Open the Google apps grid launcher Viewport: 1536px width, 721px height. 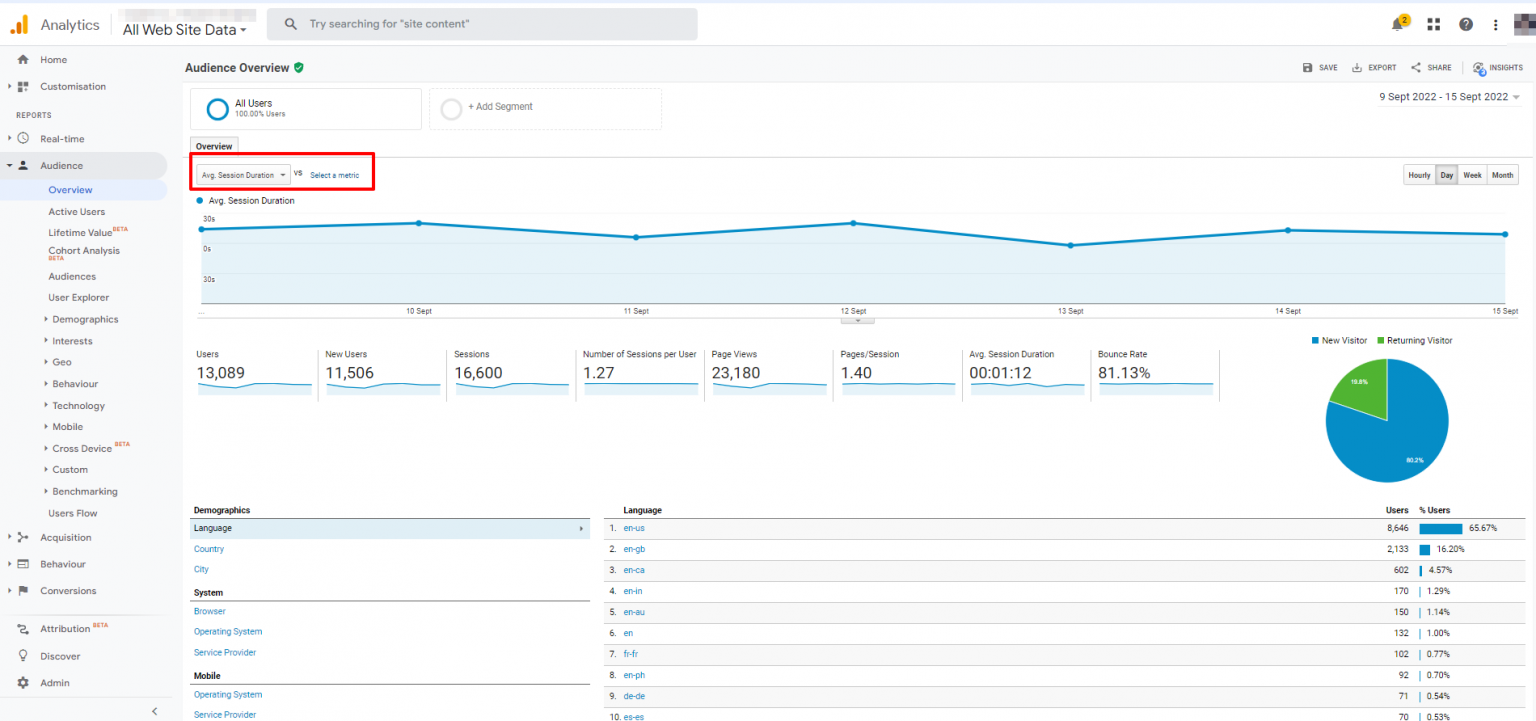1434,23
